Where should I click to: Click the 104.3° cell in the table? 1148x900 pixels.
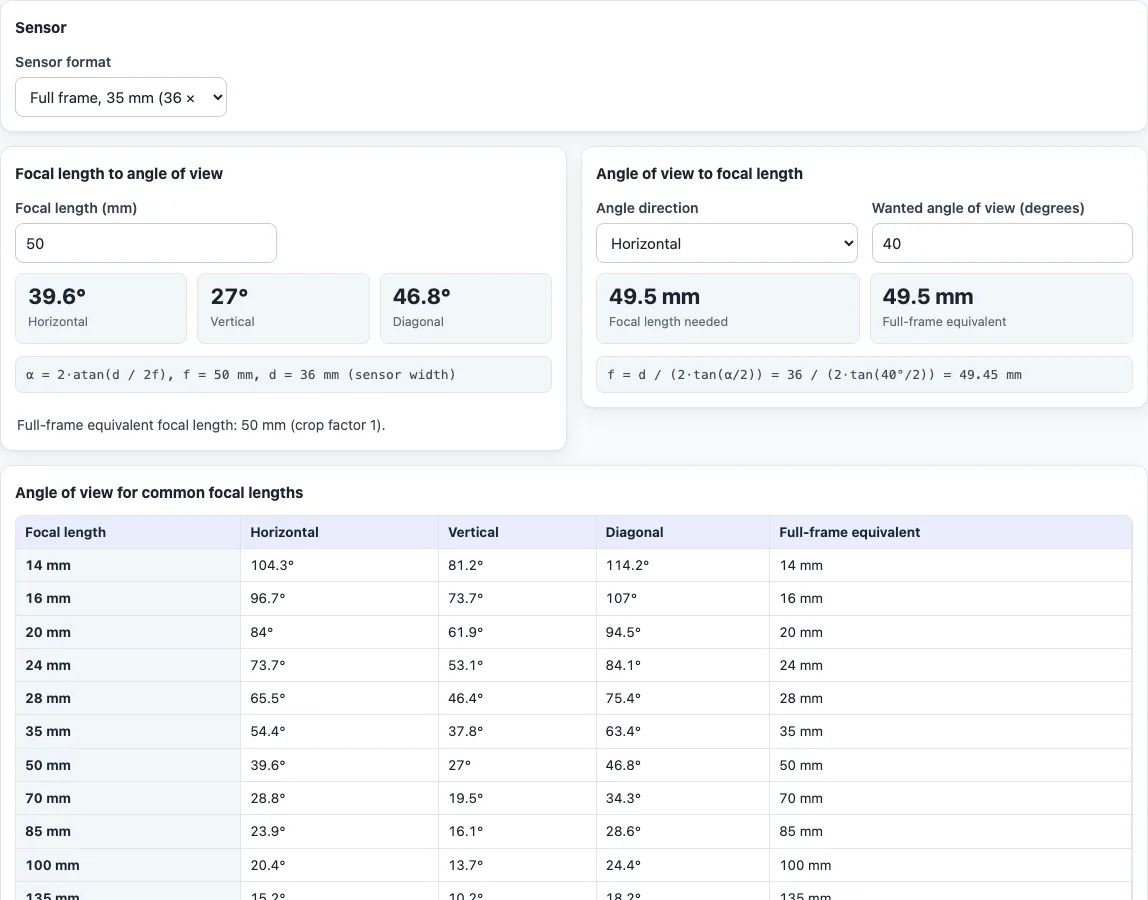(339, 565)
